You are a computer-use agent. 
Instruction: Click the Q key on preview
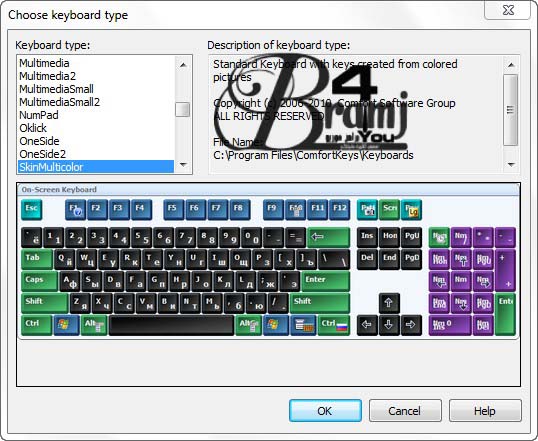click(65, 259)
